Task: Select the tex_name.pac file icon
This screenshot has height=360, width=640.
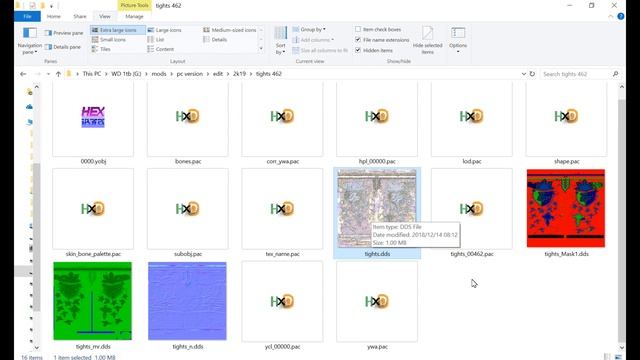Action: click(x=282, y=209)
